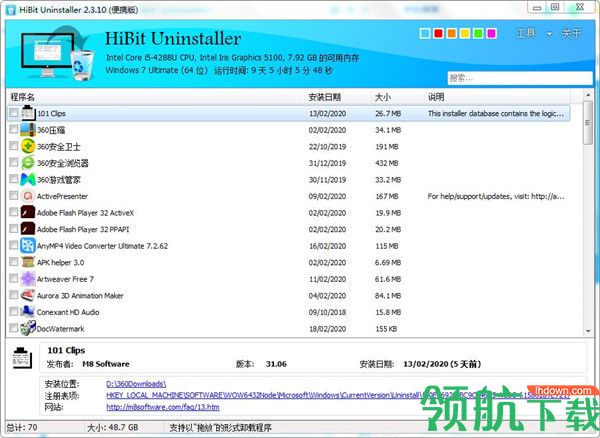Open the 工具 dropdown arrow

click(x=549, y=34)
